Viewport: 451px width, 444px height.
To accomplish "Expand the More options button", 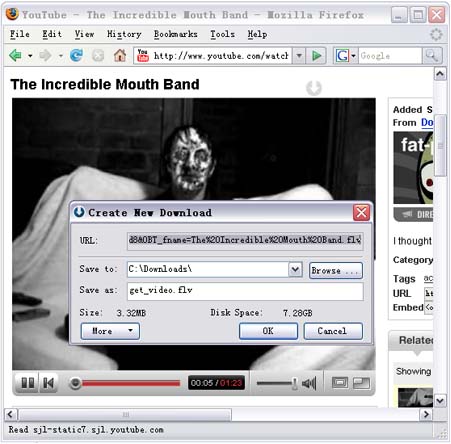I will [x=110, y=331].
